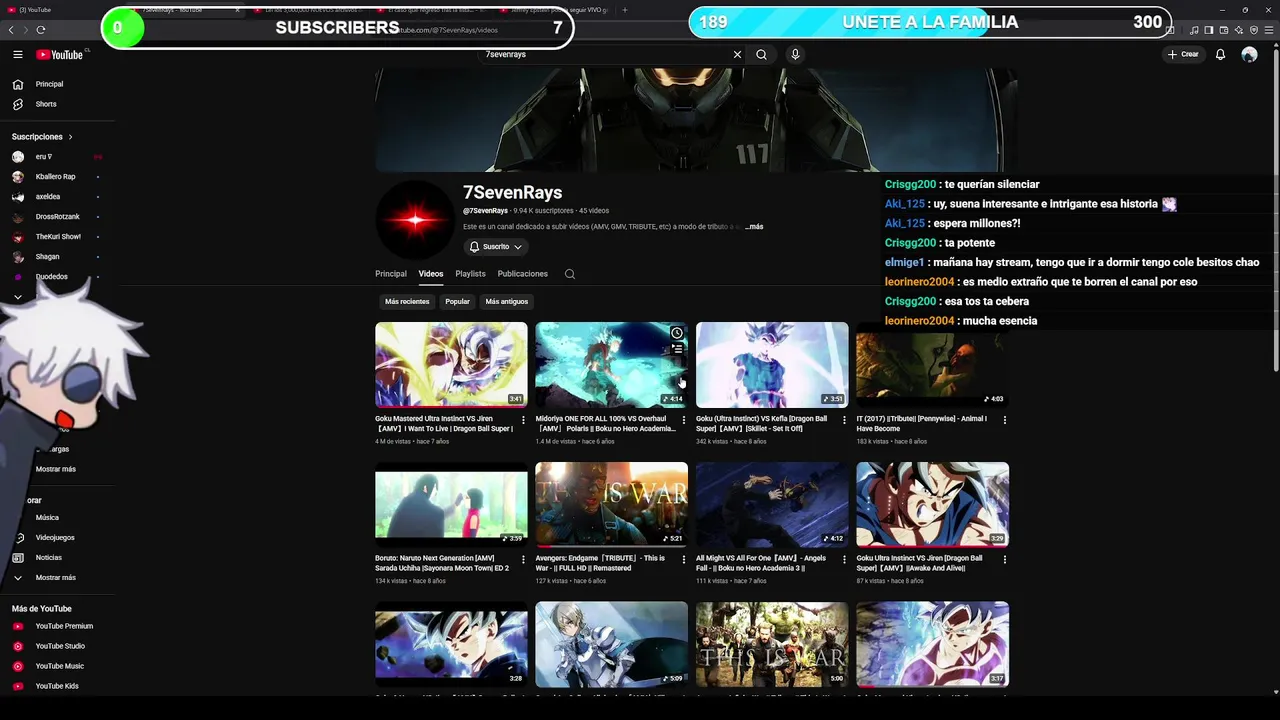This screenshot has height=720, width=1280.
Task: Open options menu for Goku Mastered Ultra Instinct video
Action: point(523,420)
